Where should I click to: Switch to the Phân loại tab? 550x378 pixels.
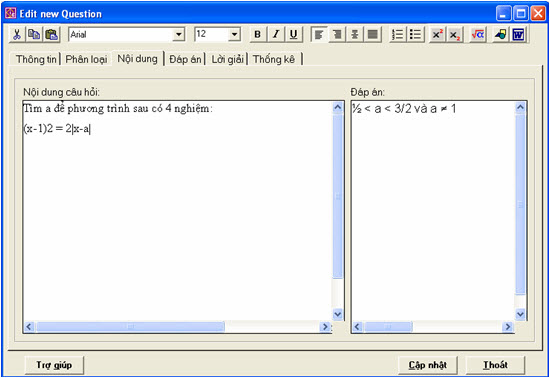pyautogui.click(x=86, y=59)
